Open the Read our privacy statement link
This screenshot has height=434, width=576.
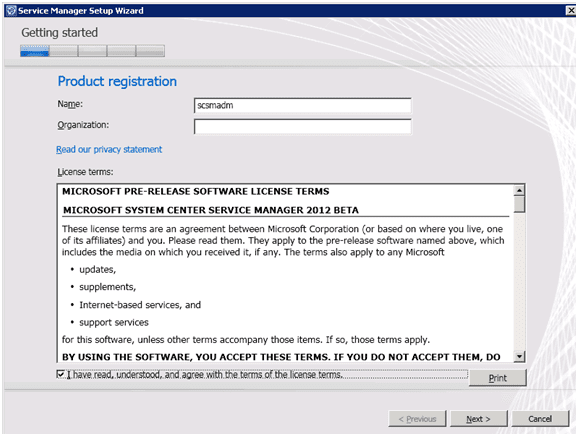[x=109, y=150]
